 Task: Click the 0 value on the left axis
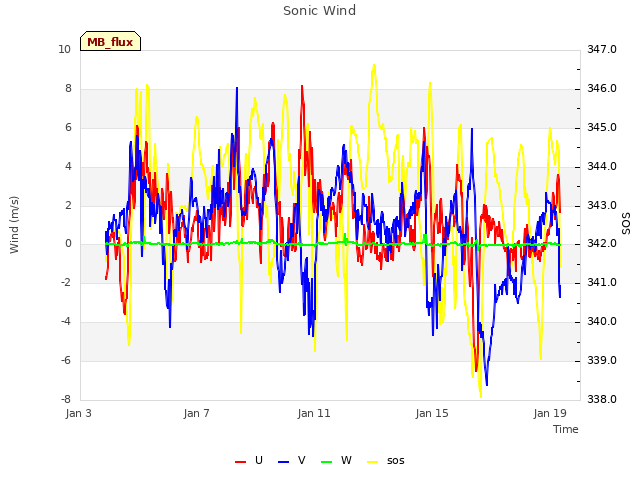(68, 244)
